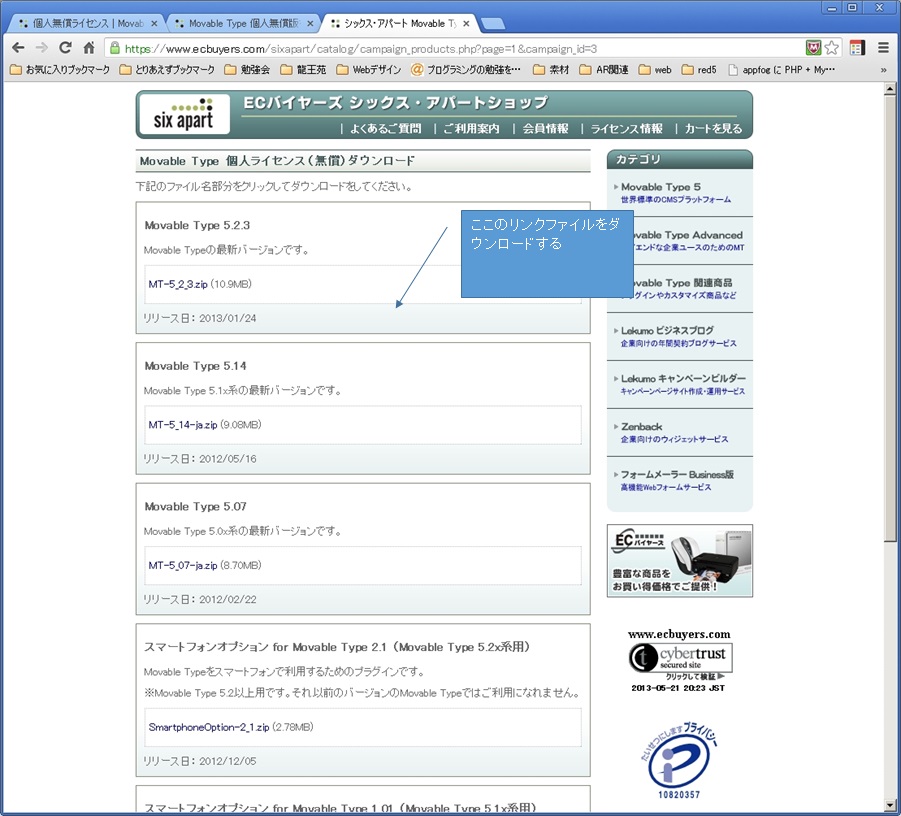Reload the current page

point(66,48)
